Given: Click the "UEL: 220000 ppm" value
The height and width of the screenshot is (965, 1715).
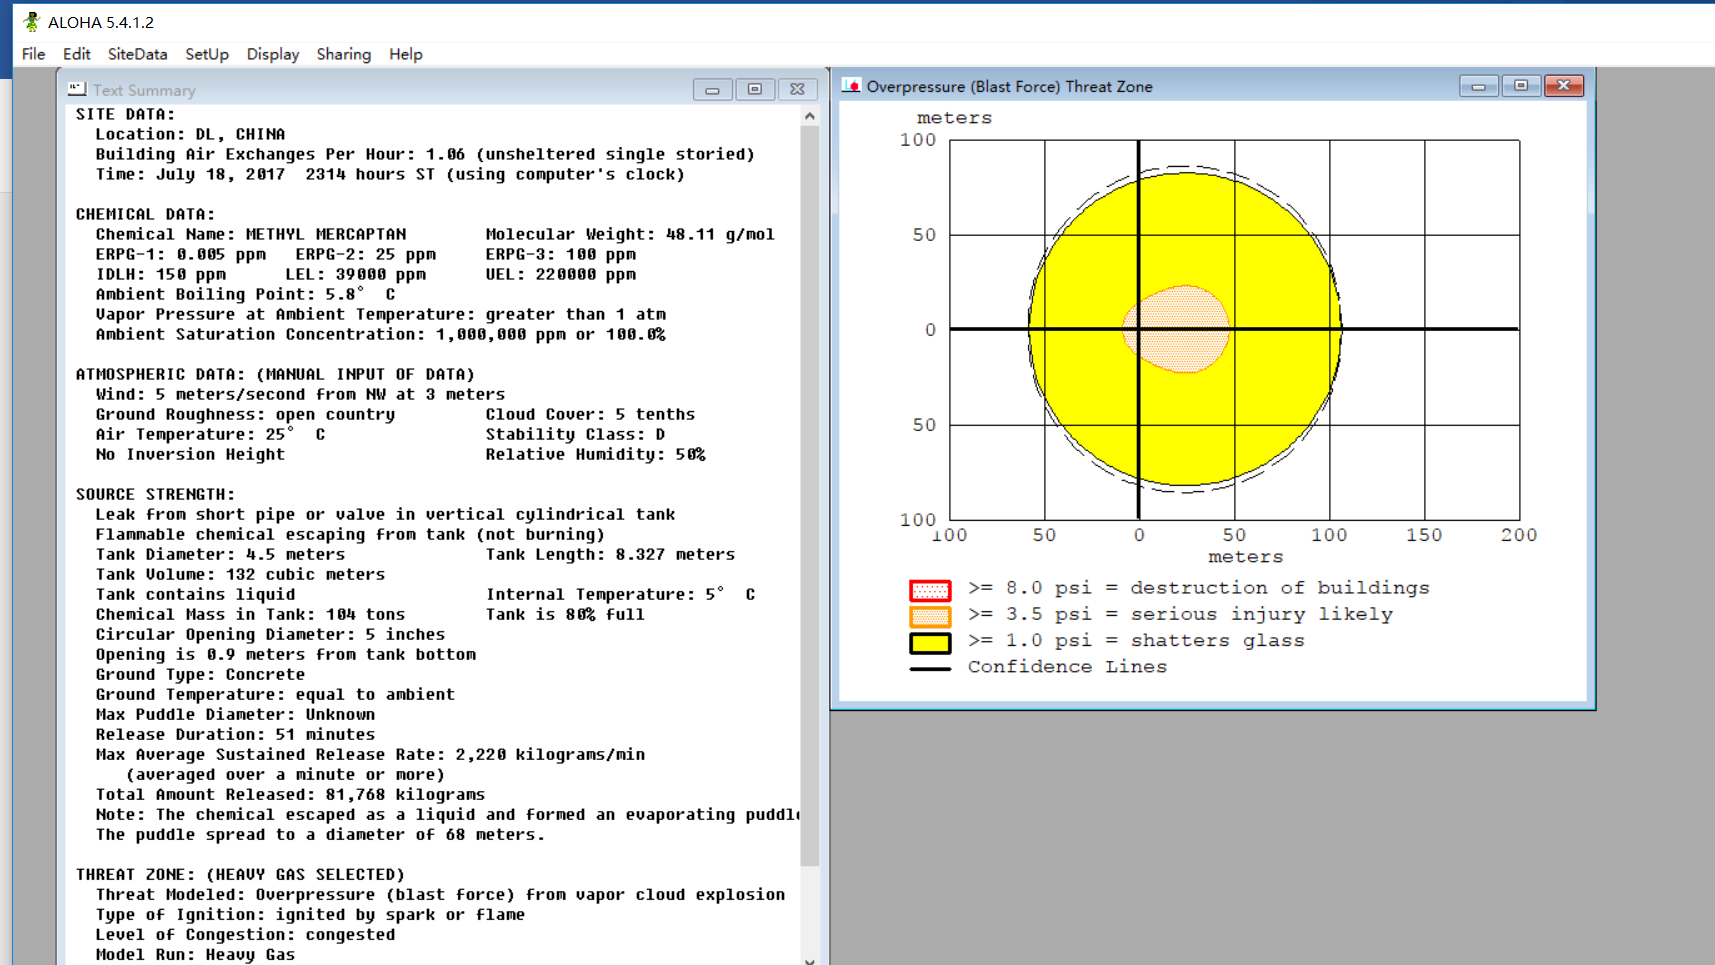Looking at the screenshot, I should (x=561, y=274).
